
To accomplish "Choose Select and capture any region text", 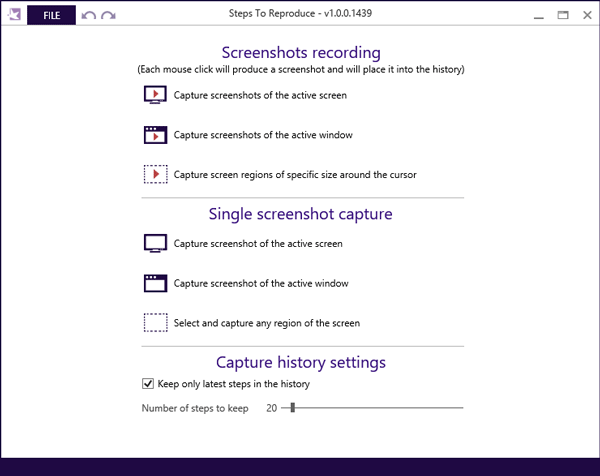I will 267,323.
